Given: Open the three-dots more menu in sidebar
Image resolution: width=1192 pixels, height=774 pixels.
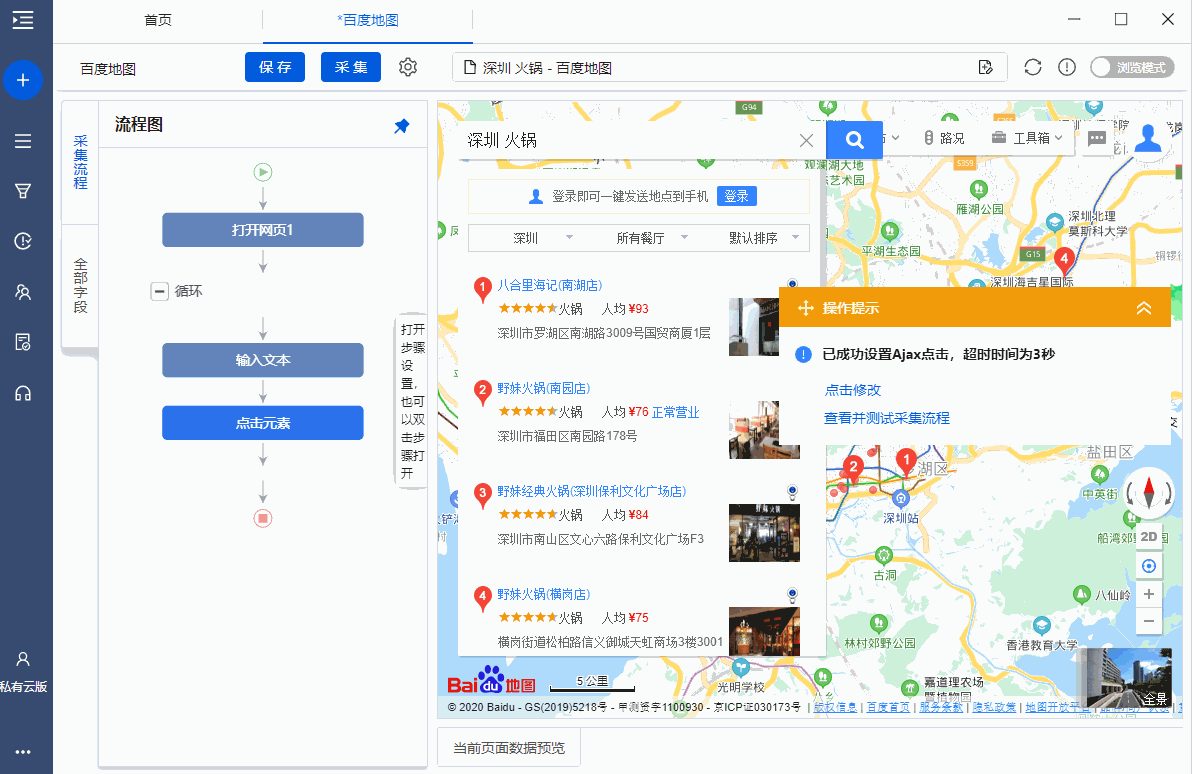Looking at the screenshot, I should coord(23,752).
